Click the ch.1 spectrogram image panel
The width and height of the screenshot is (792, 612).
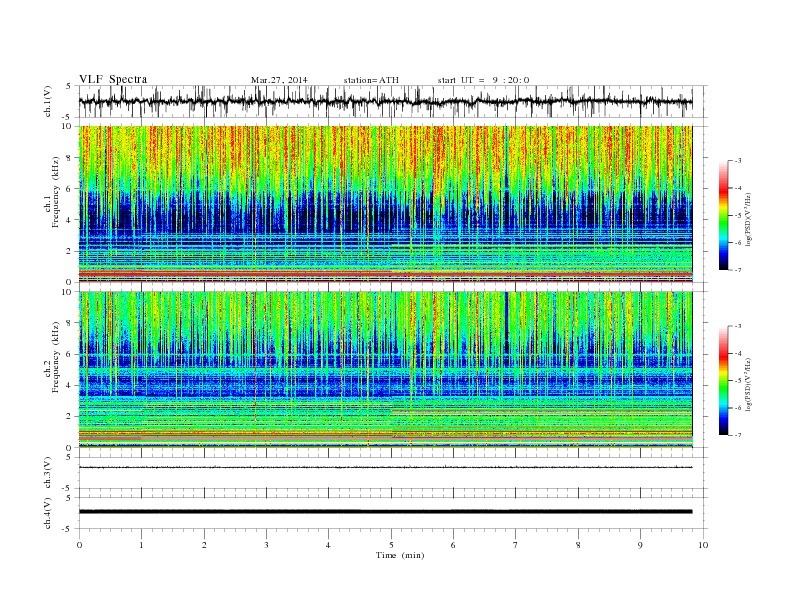385,204
